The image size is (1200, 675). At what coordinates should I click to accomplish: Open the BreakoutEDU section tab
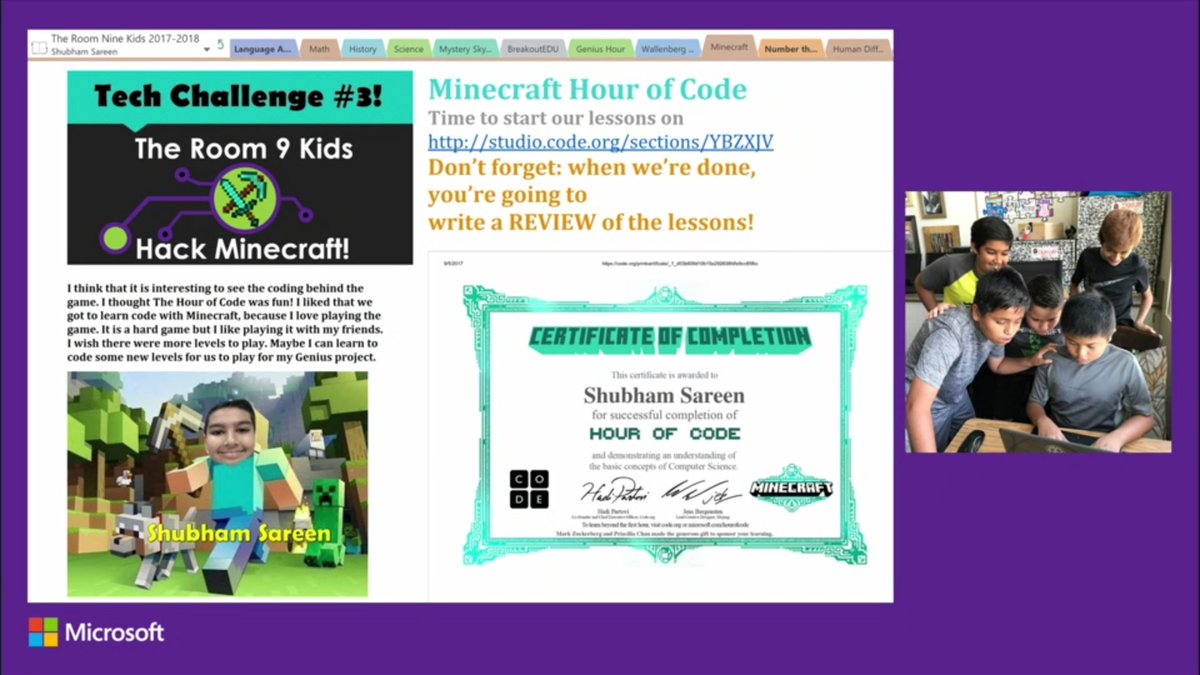pos(533,48)
